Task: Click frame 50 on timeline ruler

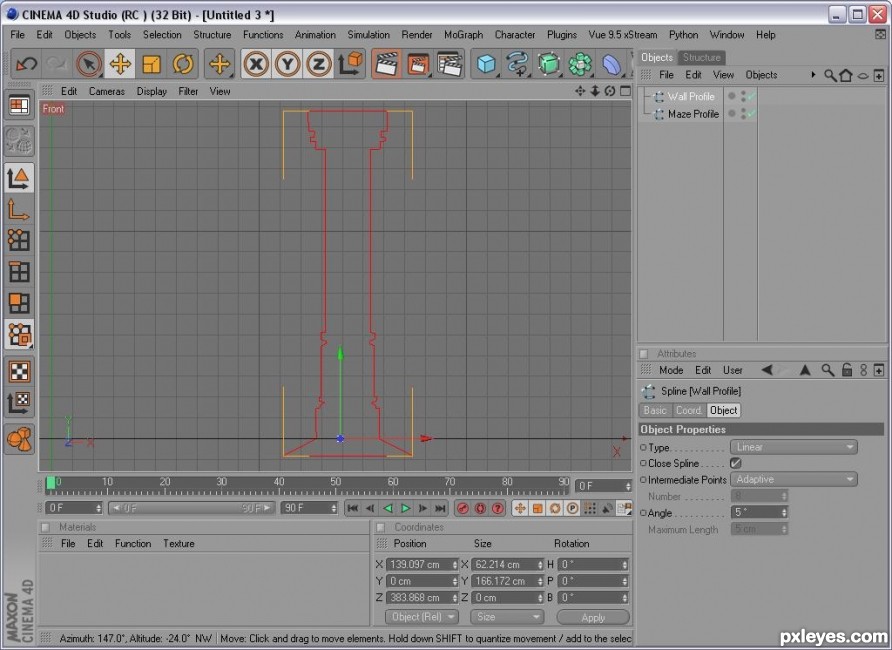Action: [x=336, y=482]
